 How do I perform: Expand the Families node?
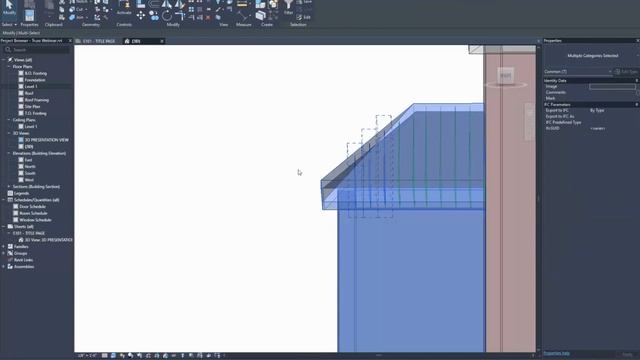click(4, 247)
